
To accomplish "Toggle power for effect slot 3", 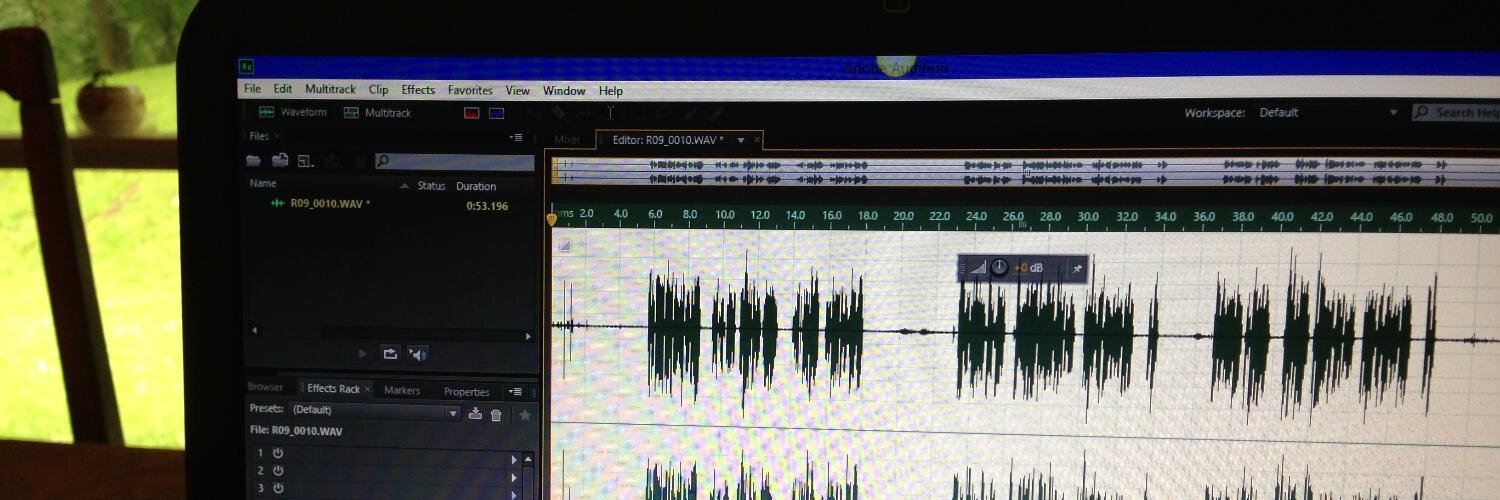I will (278, 487).
